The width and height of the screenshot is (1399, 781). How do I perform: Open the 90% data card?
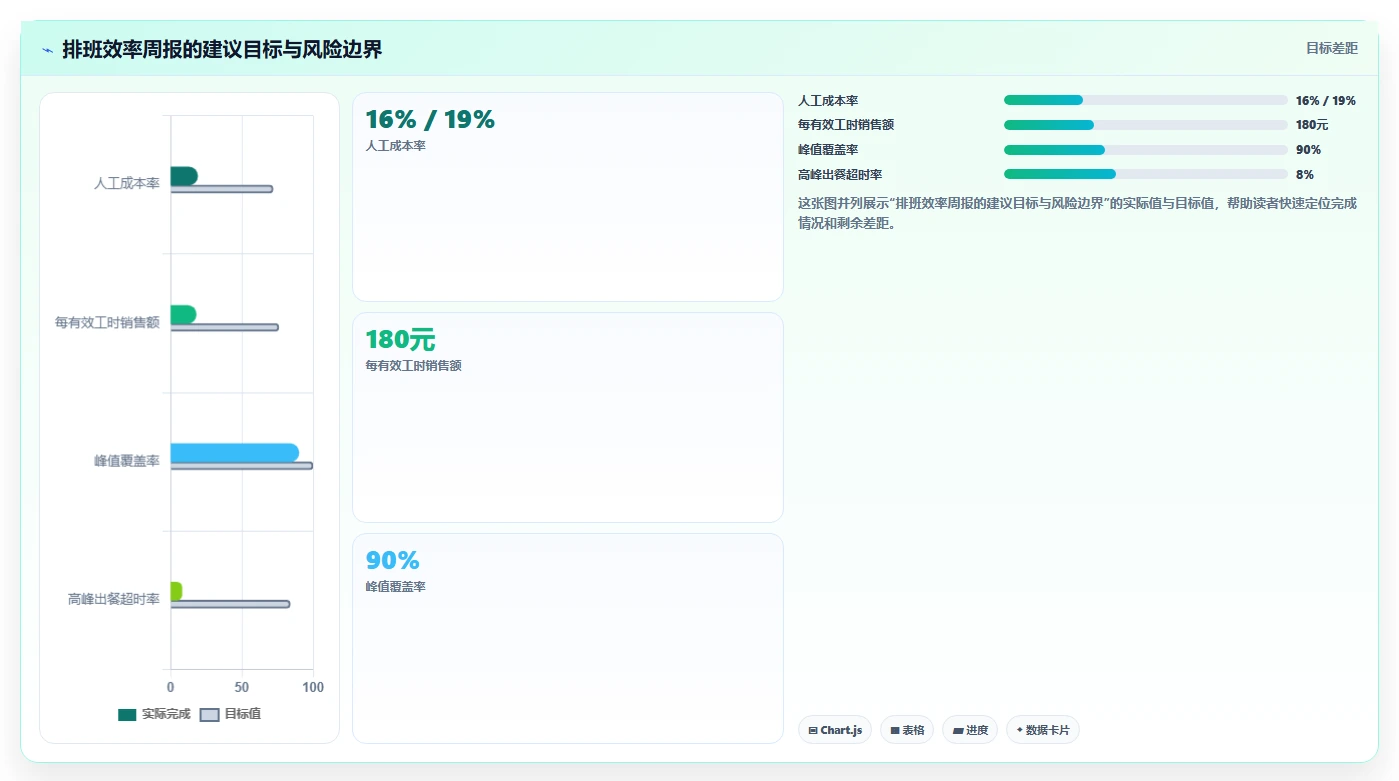click(568, 638)
